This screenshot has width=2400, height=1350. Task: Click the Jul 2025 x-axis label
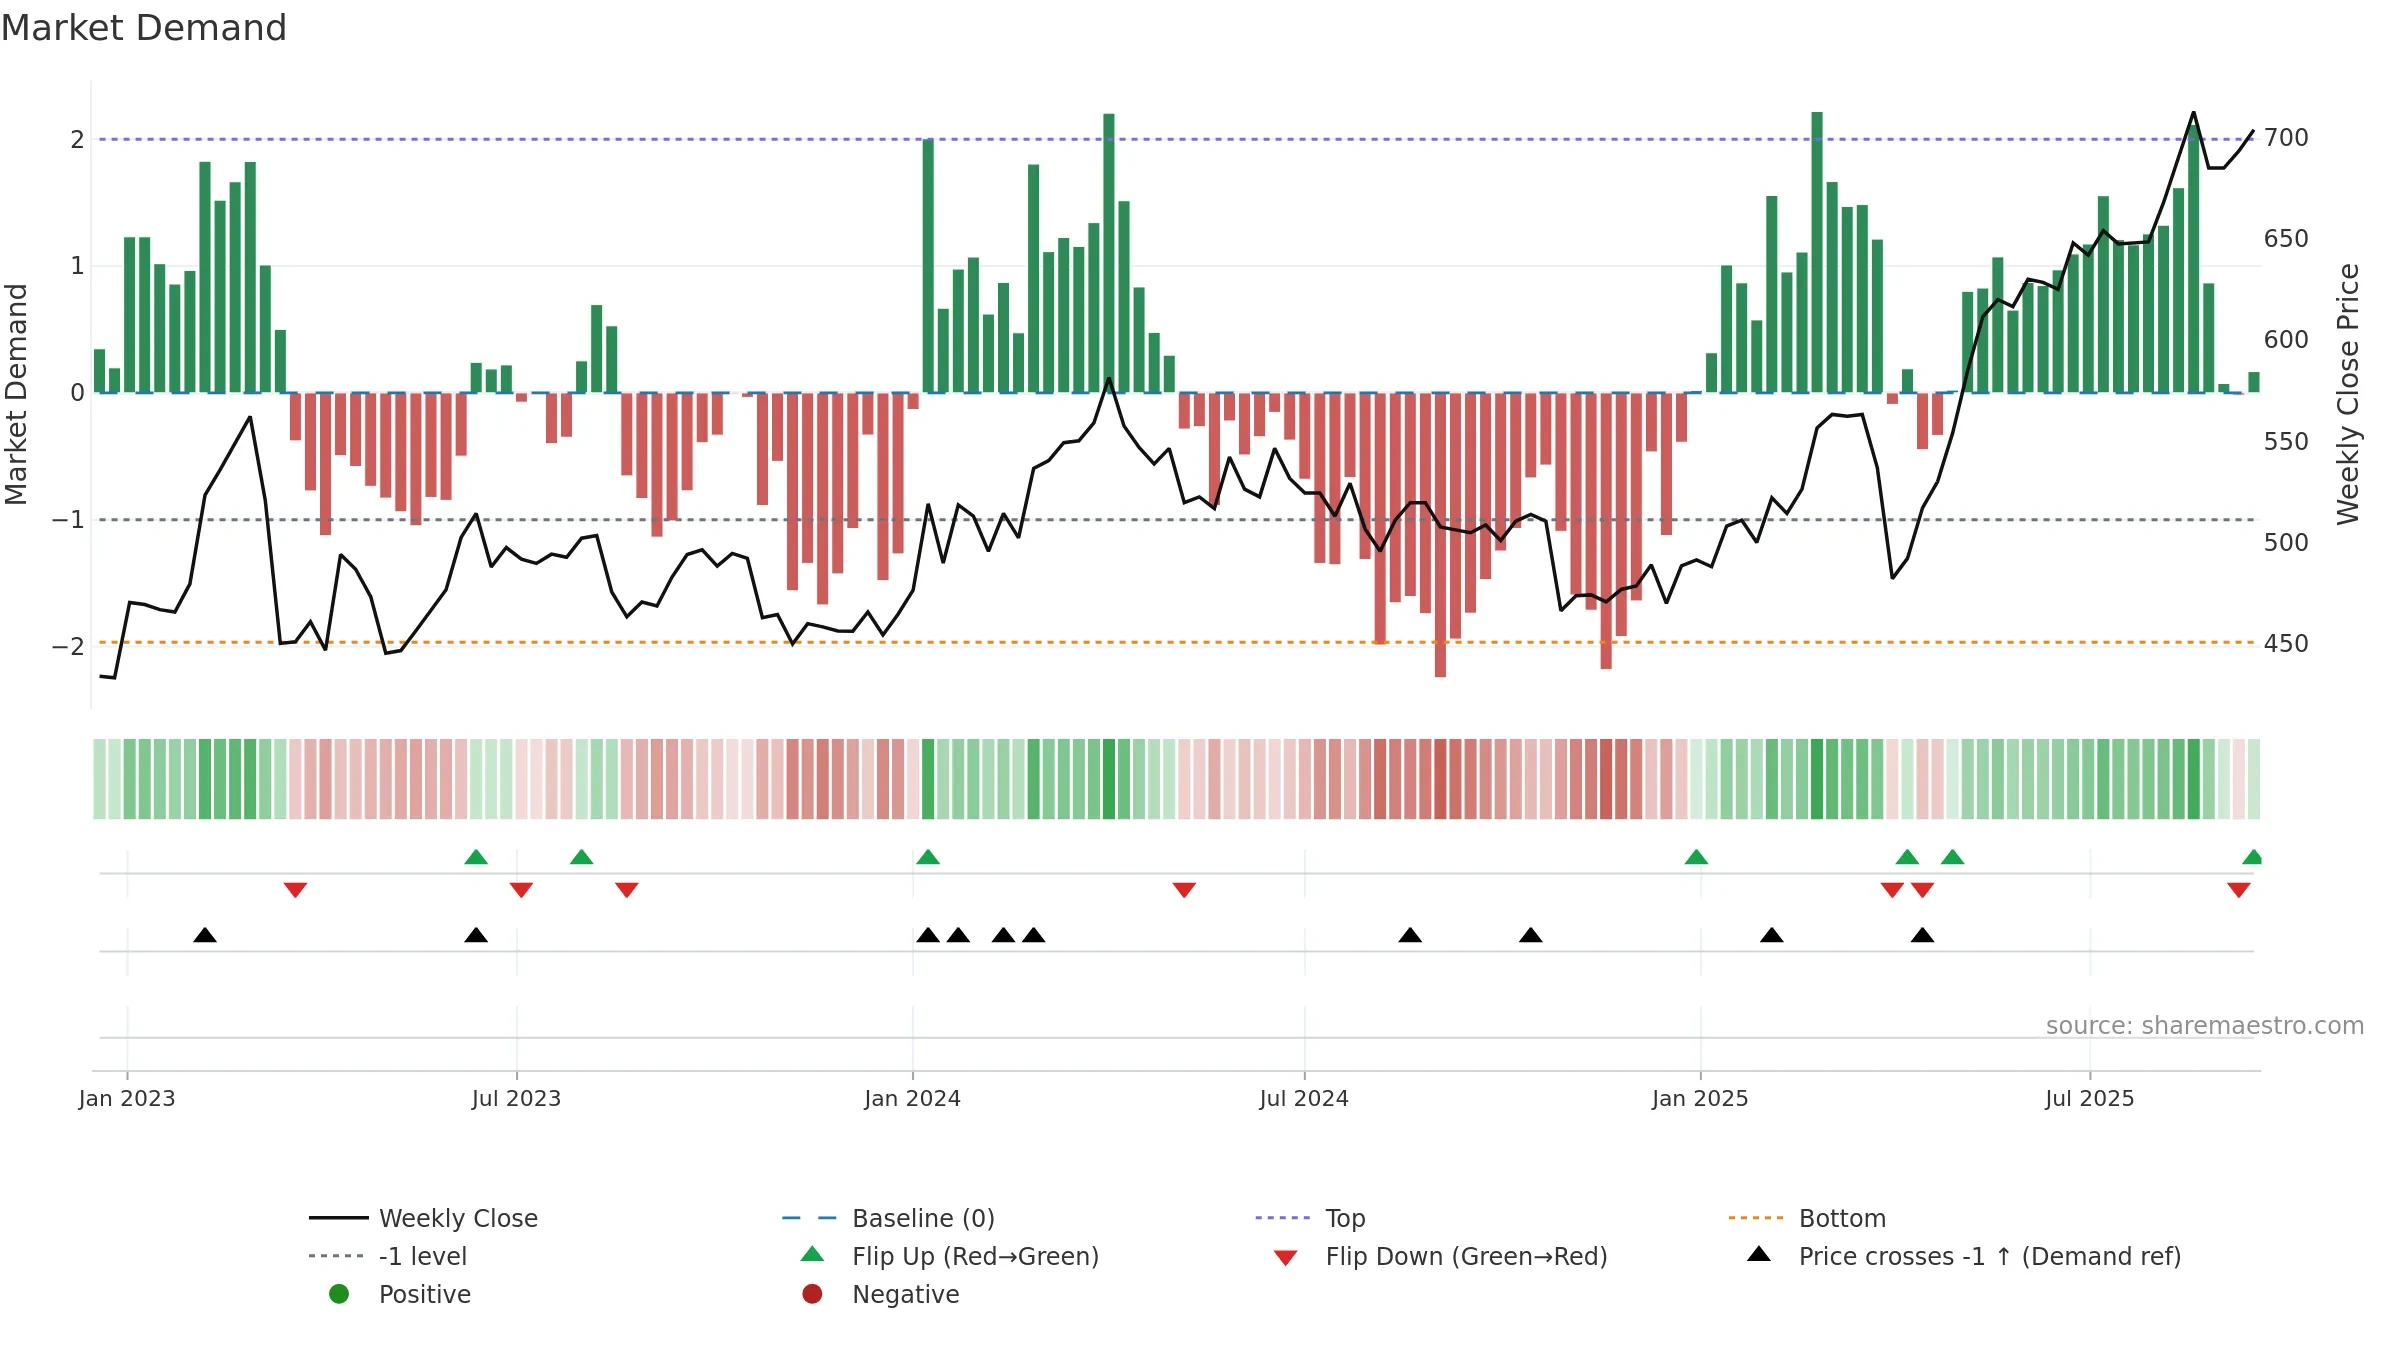click(x=2090, y=1099)
